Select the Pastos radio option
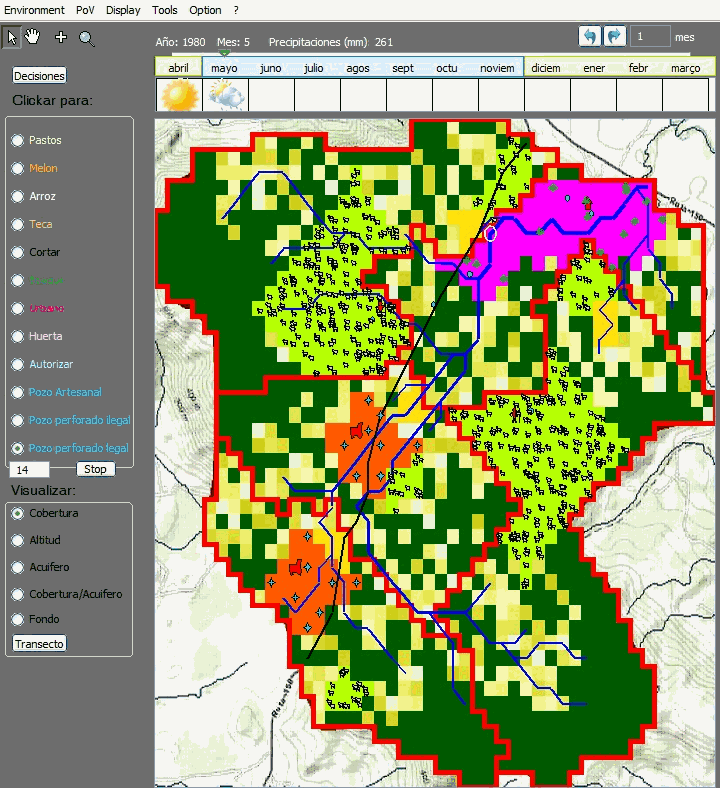This screenshot has height=788, width=720. point(18,141)
